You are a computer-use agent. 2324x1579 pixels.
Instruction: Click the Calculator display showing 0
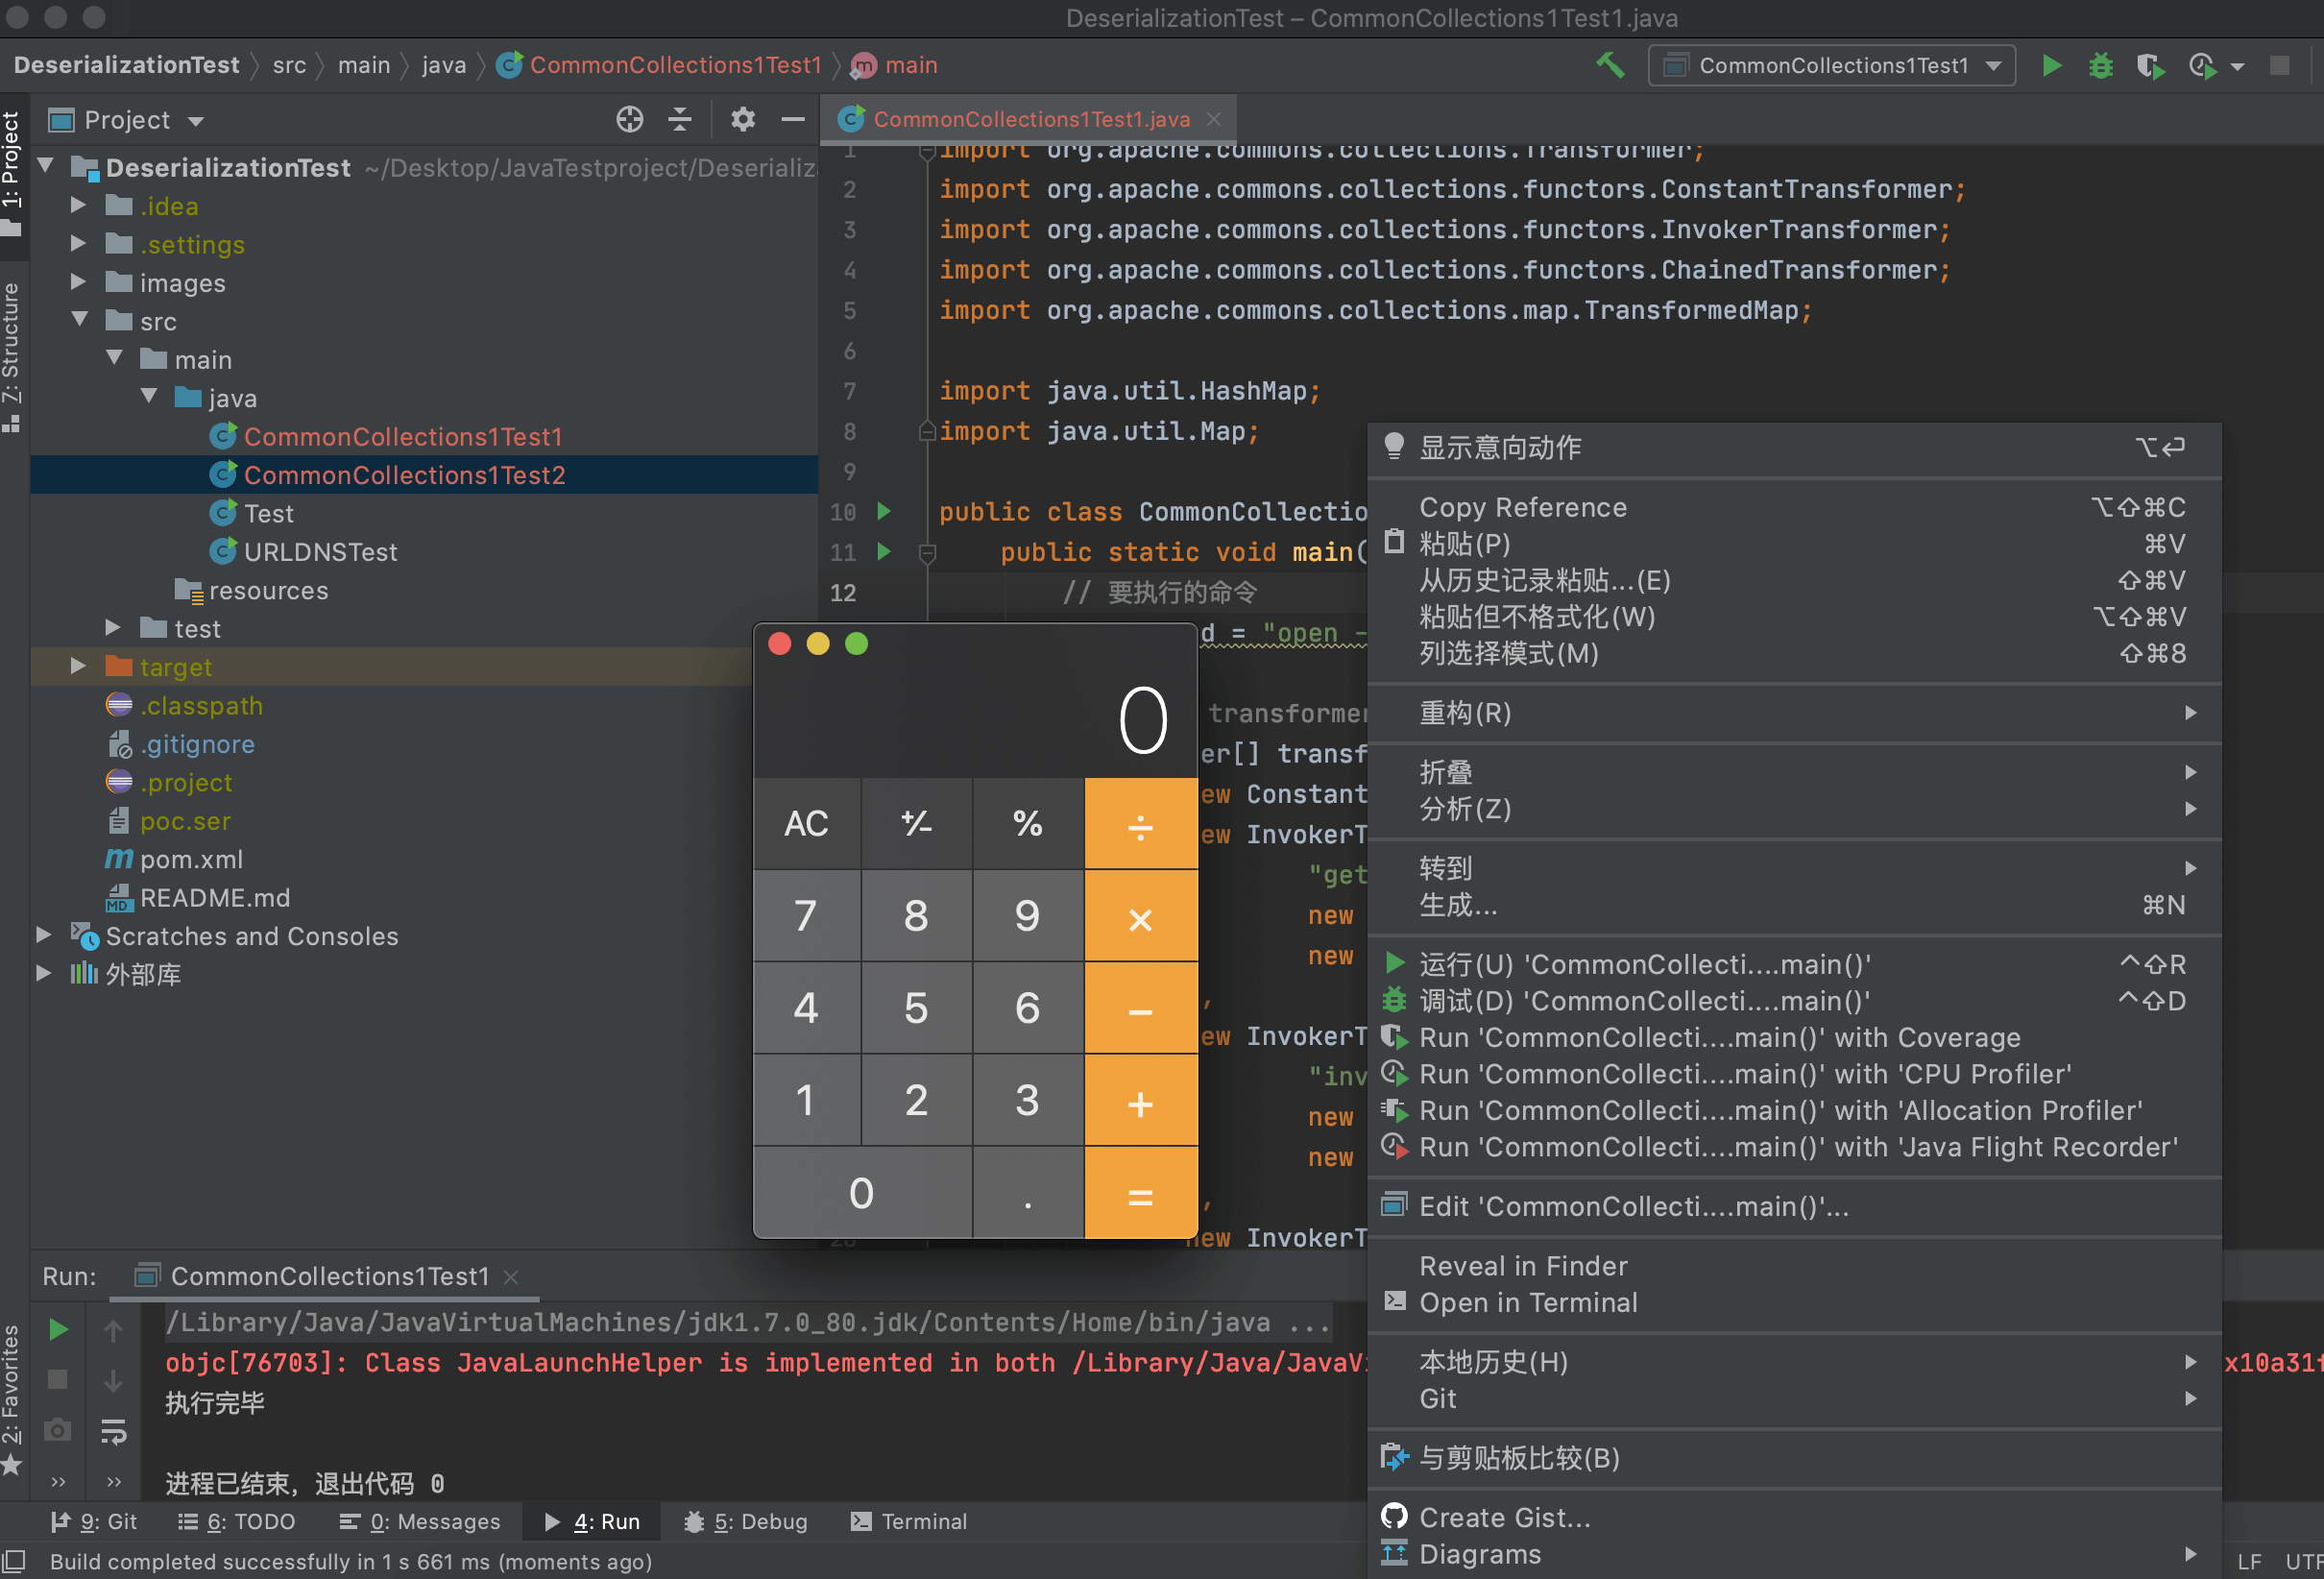click(x=975, y=720)
